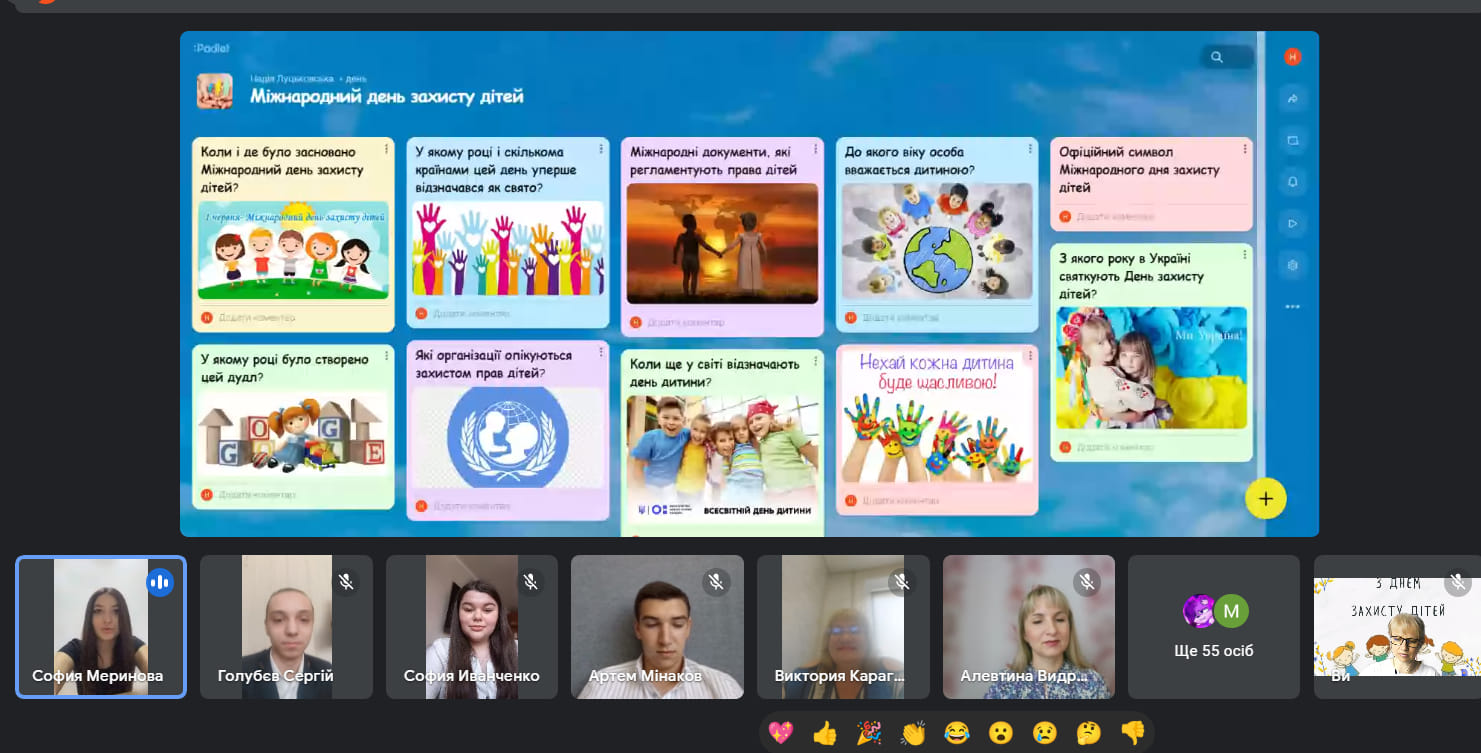
Task: Open Padlet three-dots more sidebar menu
Action: (x=1292, y=307)
